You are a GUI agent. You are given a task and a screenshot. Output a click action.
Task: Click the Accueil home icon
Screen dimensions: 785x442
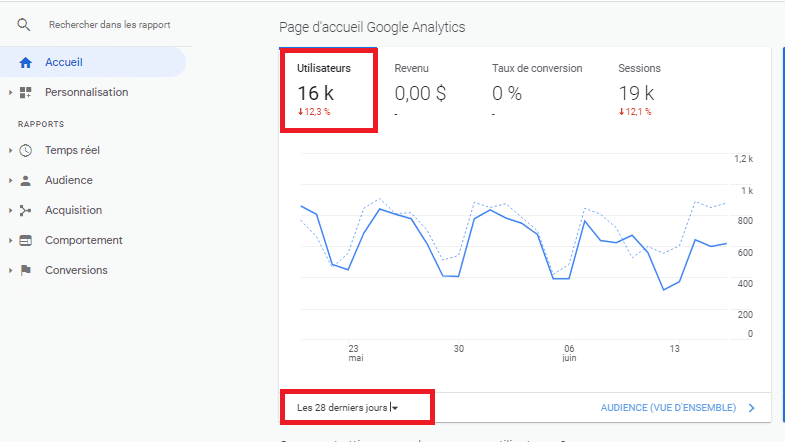click(26, 63)
